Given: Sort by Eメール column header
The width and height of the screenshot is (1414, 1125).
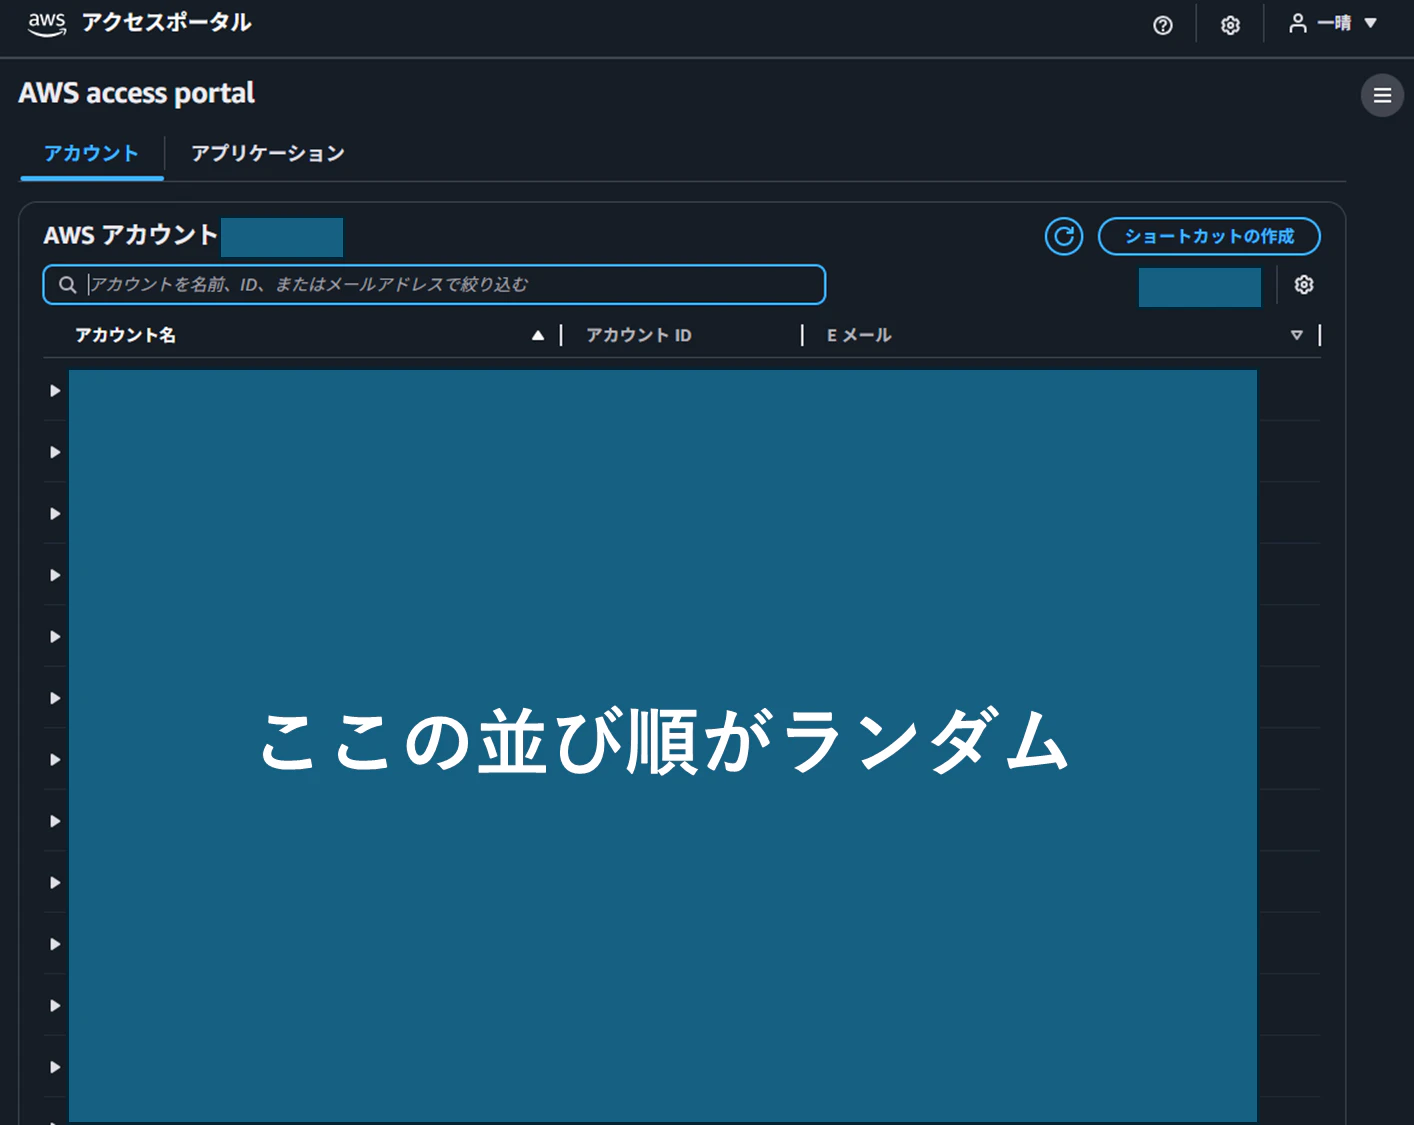Looking at the screenshot, I should point(859,335).
